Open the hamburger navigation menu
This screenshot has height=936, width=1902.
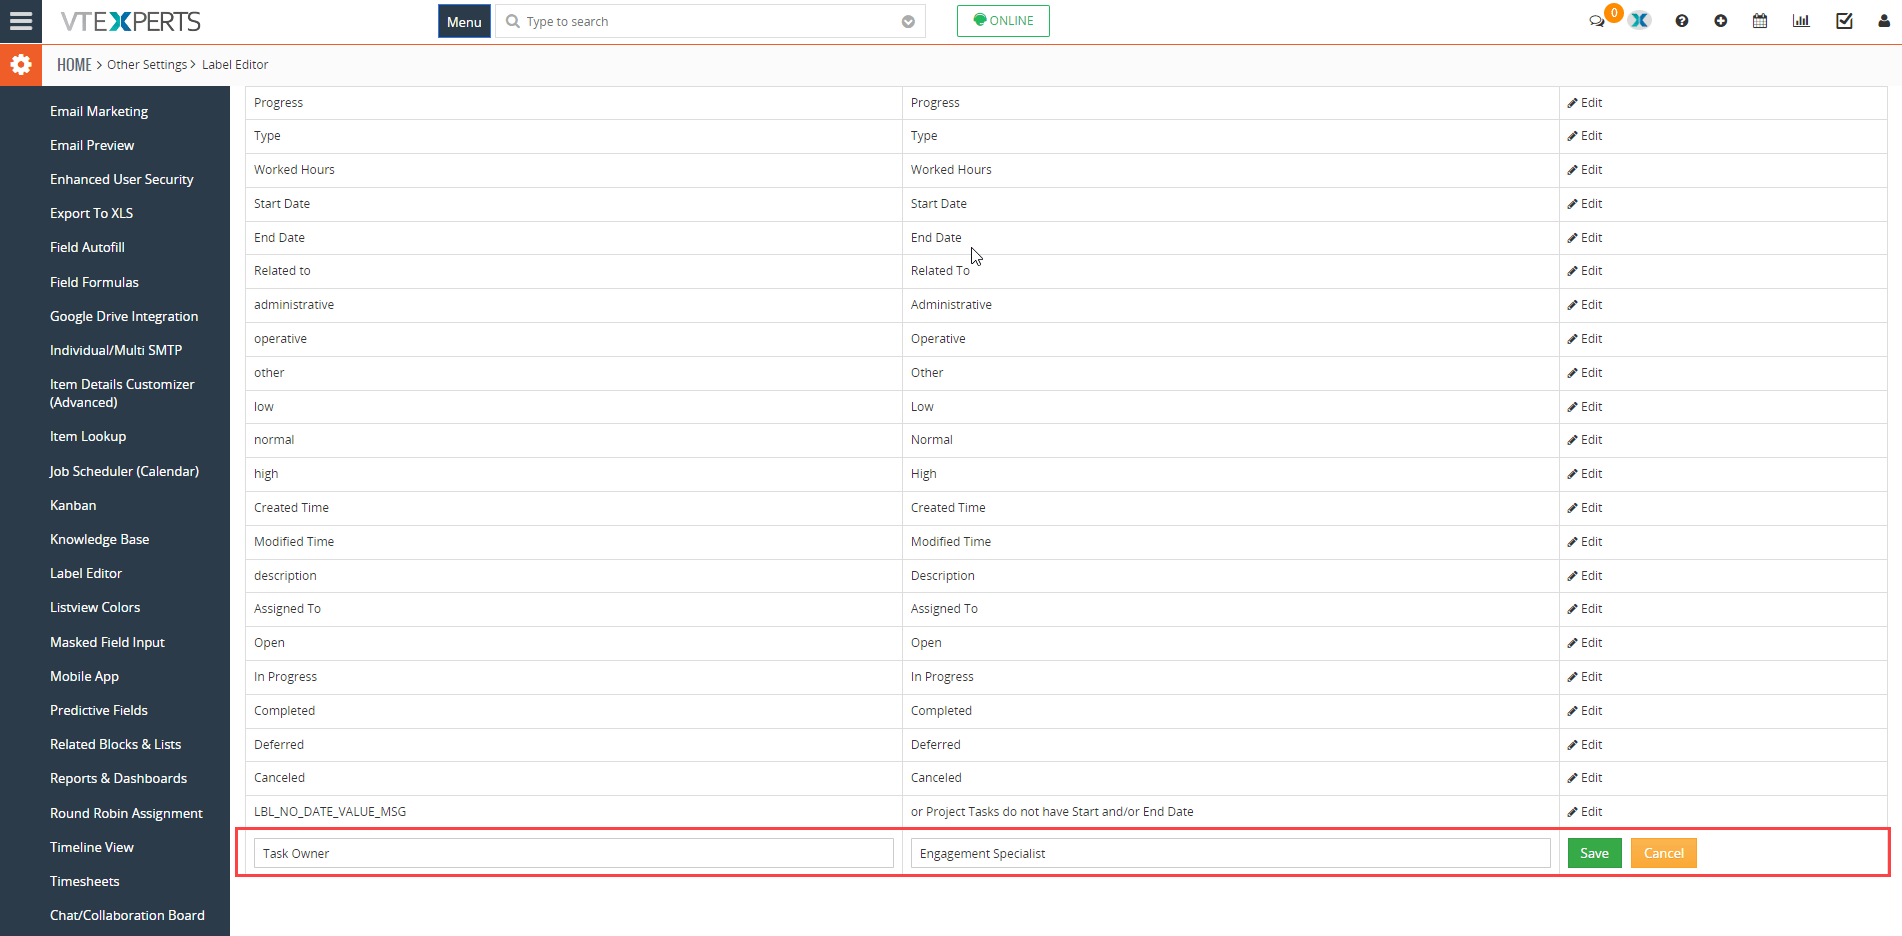(x=21, y=21)
